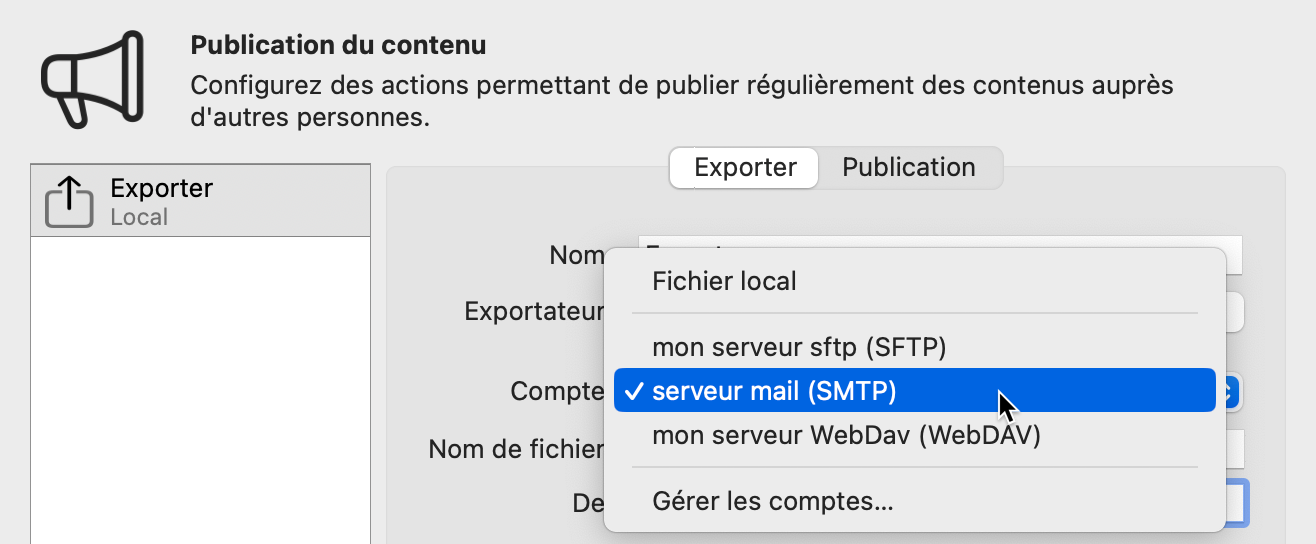Select the Exporter Local sidebar entry
The image size is (1316, 544).
point(200,201)
